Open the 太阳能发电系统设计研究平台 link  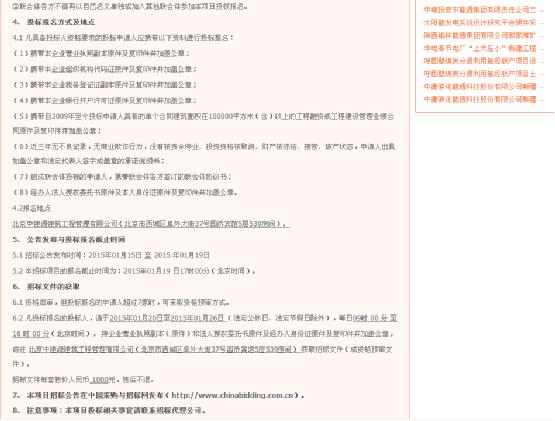coord(480,23)
